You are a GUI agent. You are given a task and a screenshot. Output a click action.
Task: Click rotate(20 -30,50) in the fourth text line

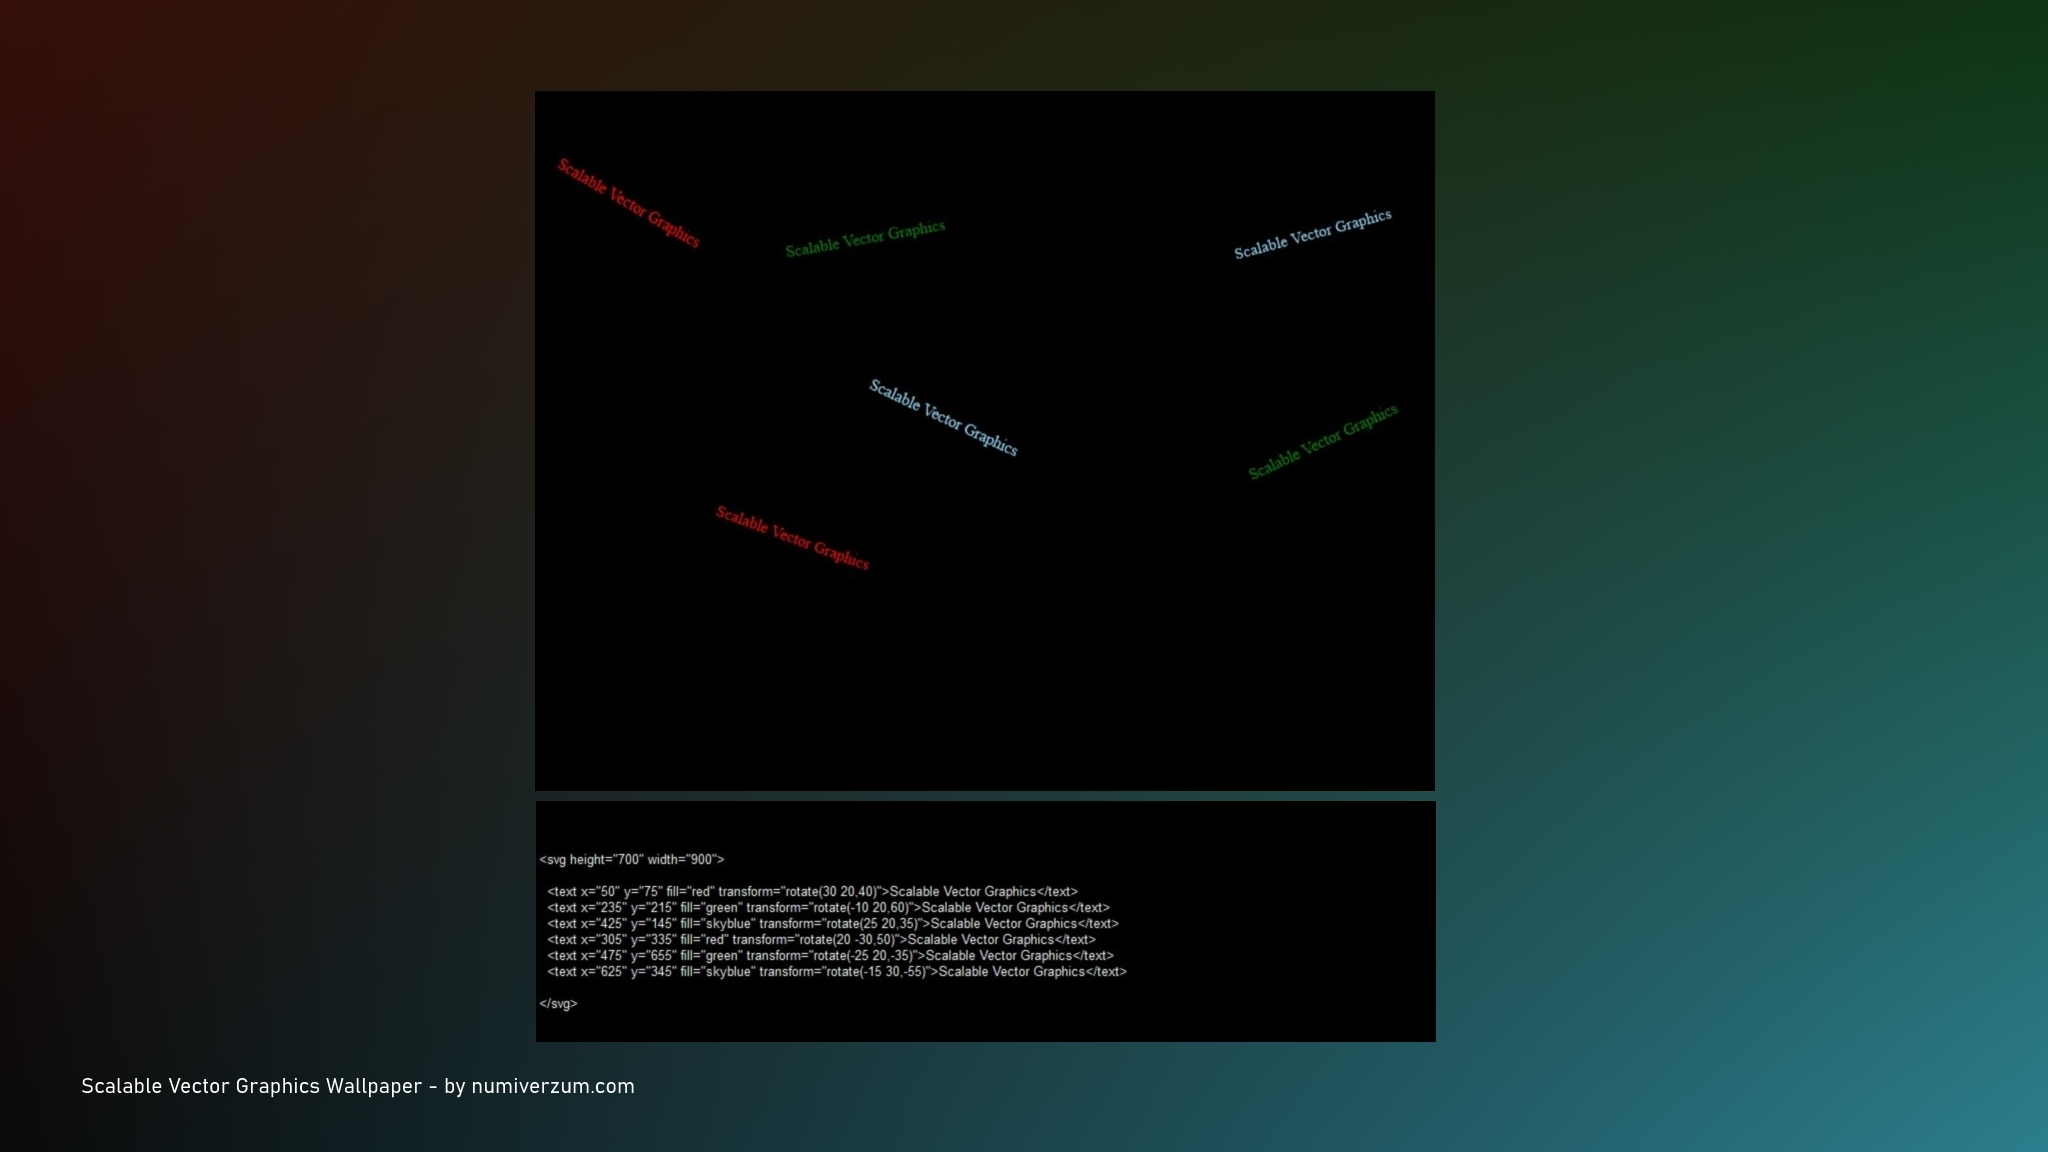tap(846, 939)
